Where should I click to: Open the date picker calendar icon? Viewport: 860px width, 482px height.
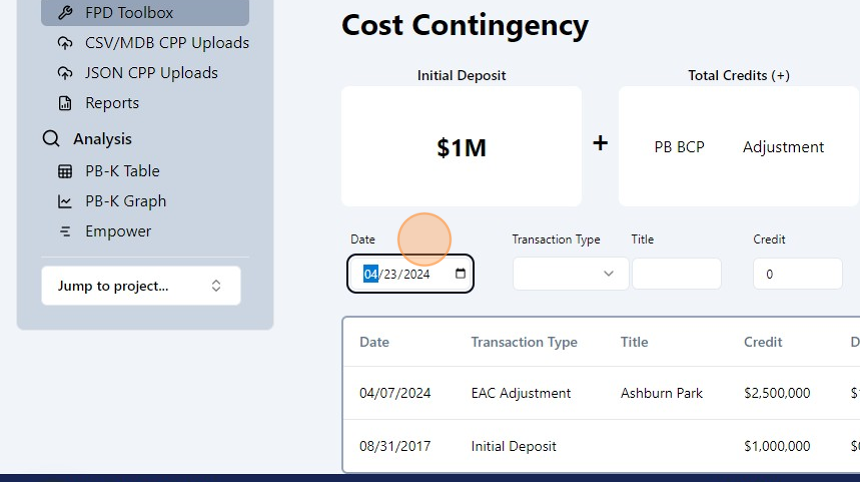pyautogui.click(x=460, y=274)
